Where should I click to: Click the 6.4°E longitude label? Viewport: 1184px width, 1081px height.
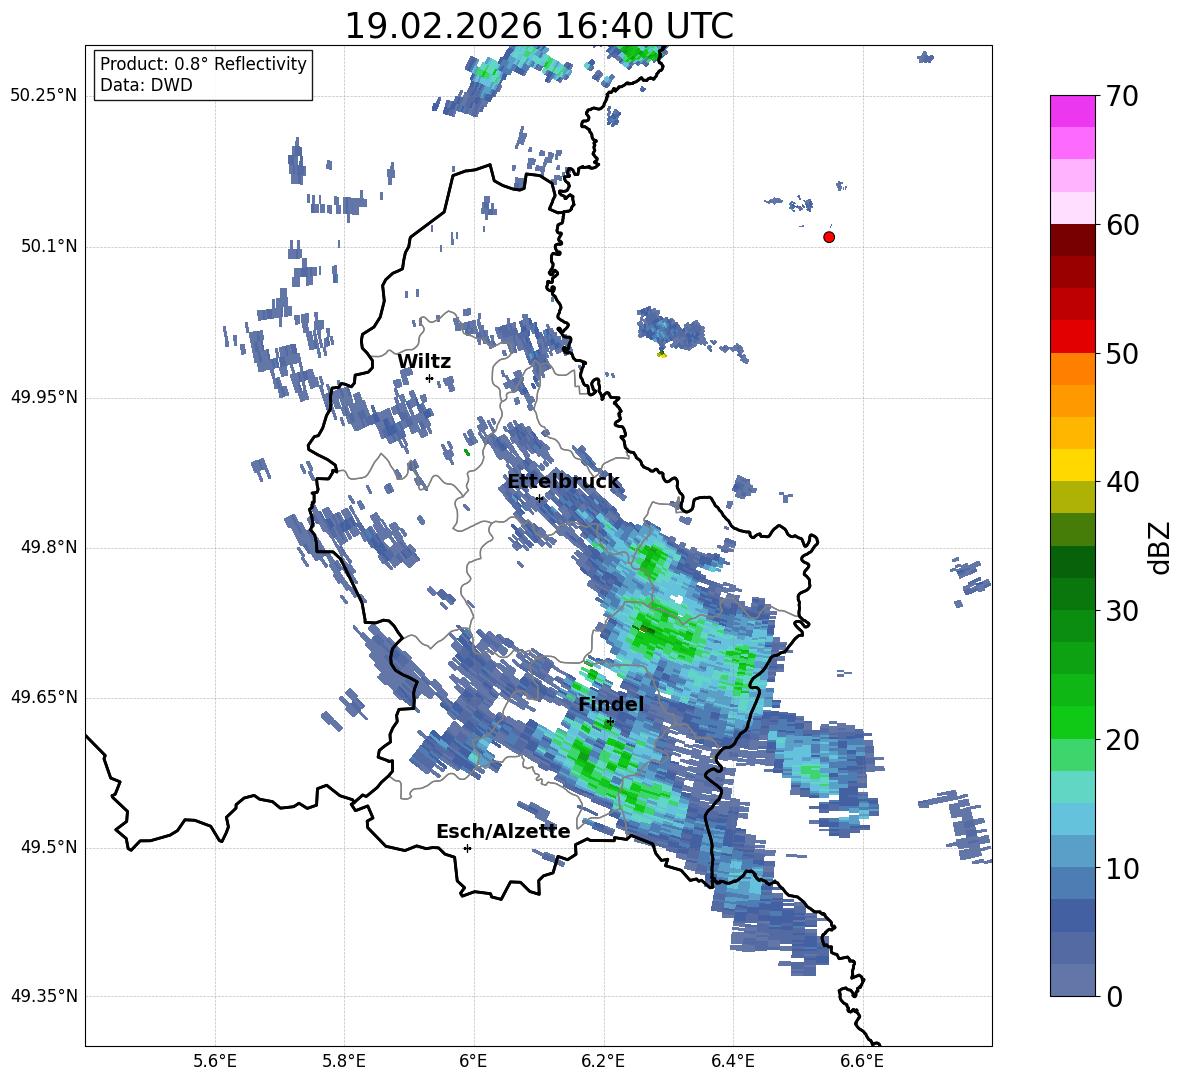pos(732,1061)
